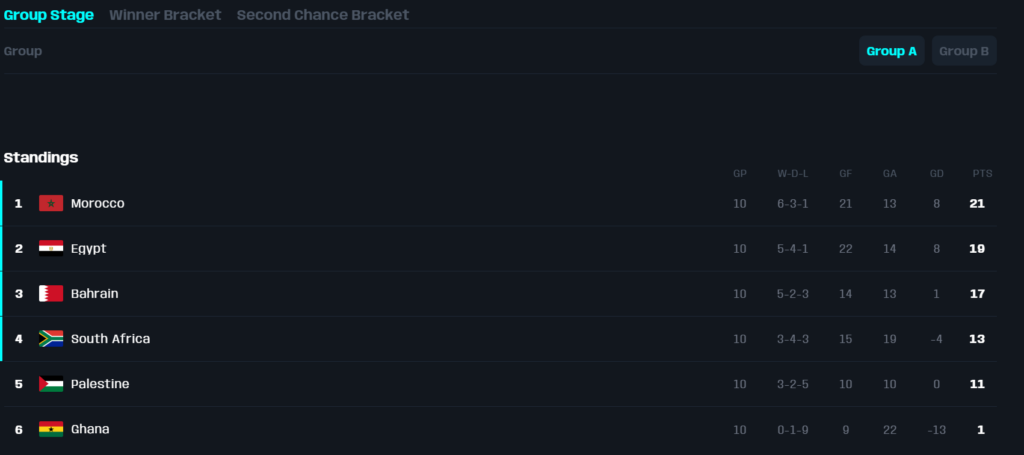Select the Group A toggle
Viewport: 1024px width, 455px height.
pyautogui.click(x=891, y=51)
